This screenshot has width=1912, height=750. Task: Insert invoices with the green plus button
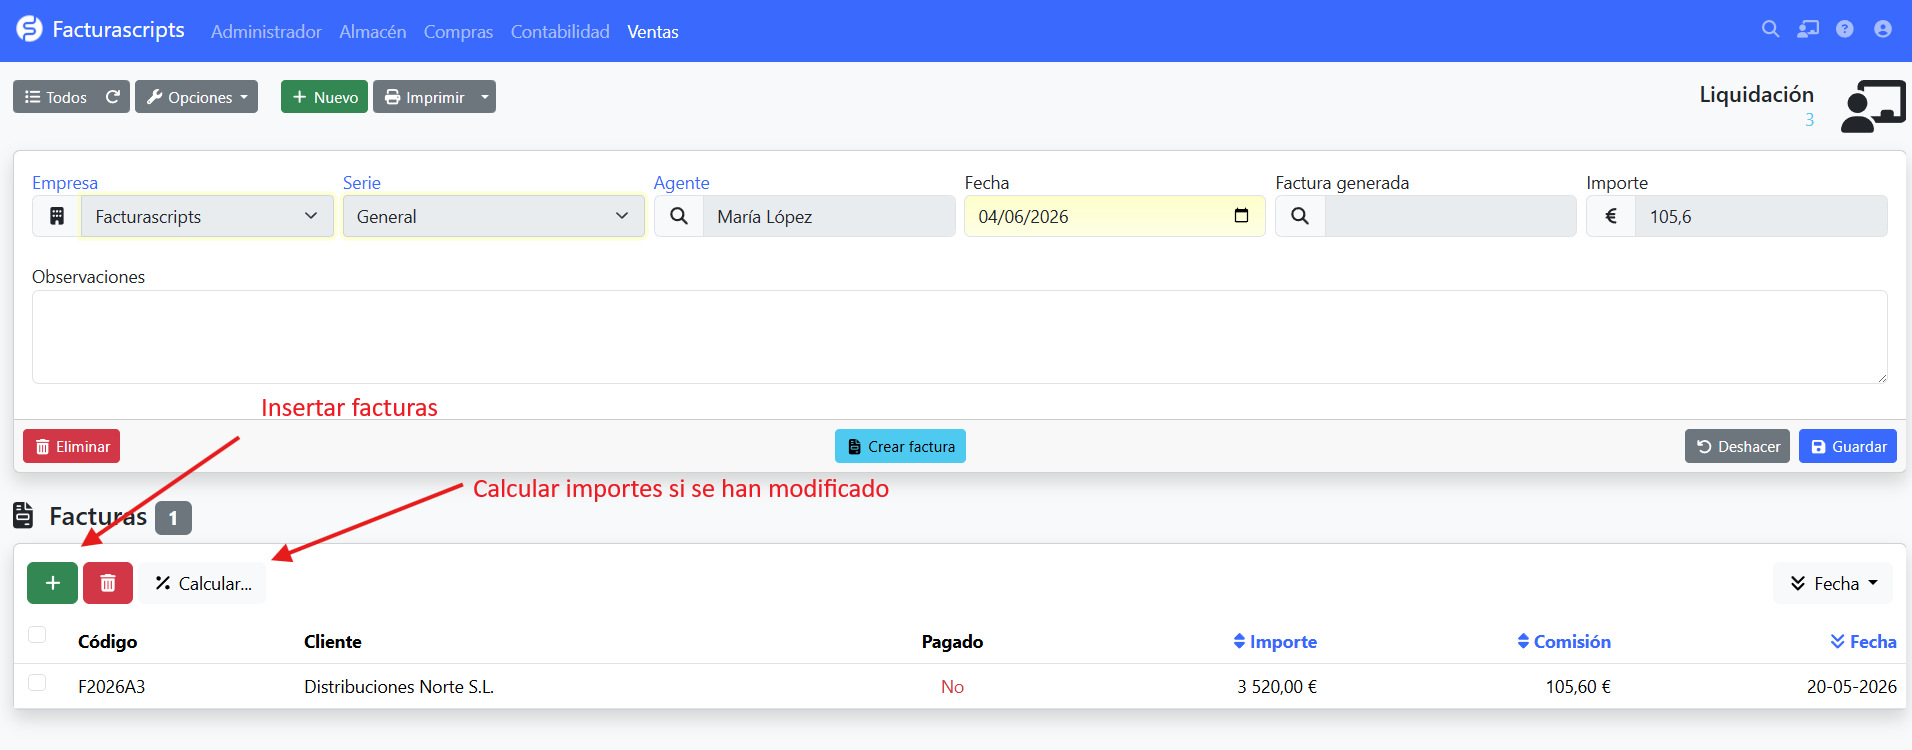(x=52, y=583)
